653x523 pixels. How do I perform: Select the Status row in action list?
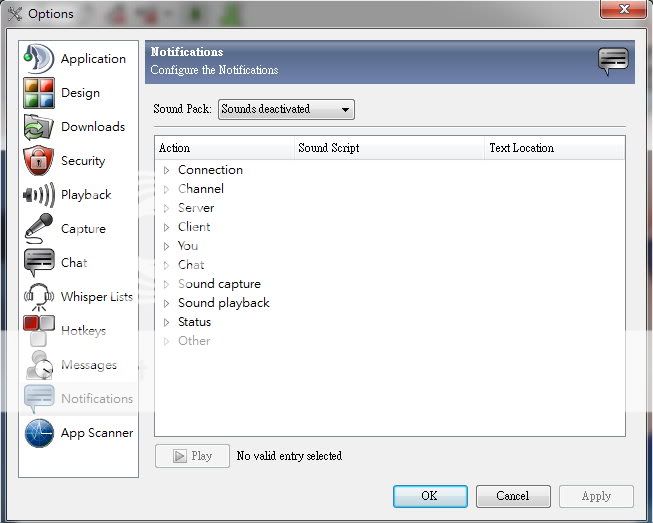pyautogui.click(x=194, y=322)
